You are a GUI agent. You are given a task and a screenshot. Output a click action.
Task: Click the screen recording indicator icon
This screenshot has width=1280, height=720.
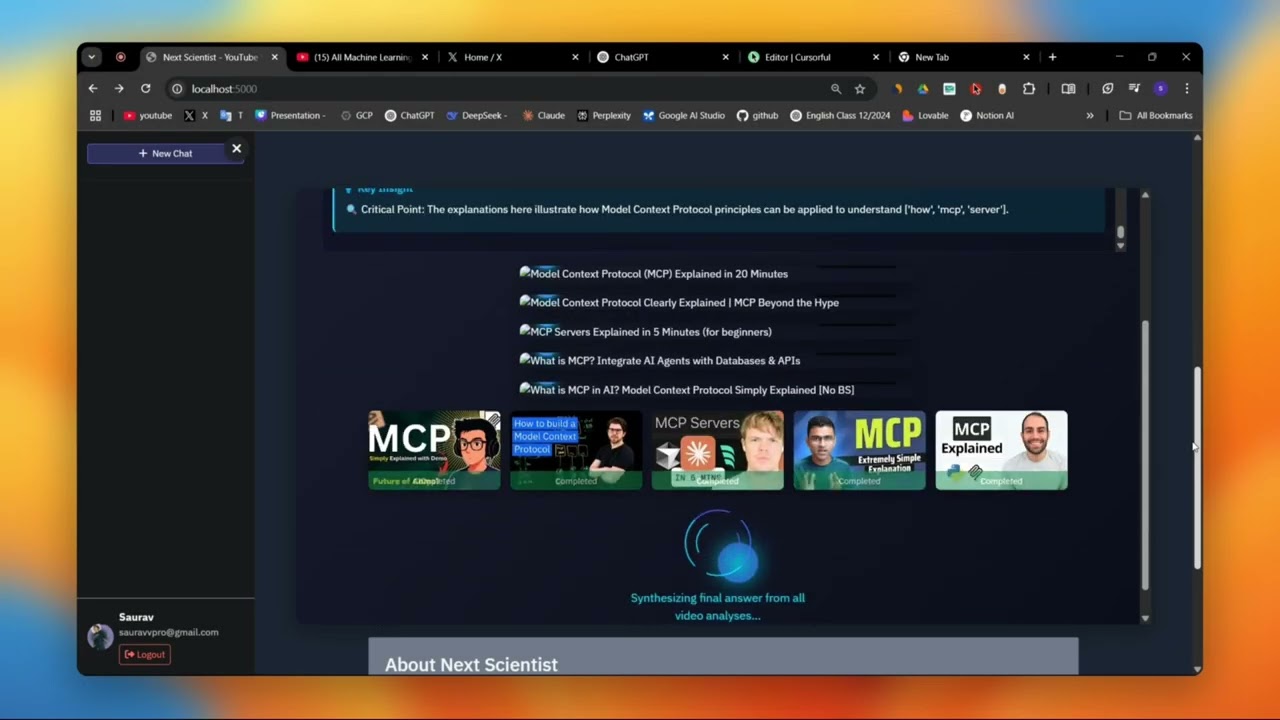[120, 57]
